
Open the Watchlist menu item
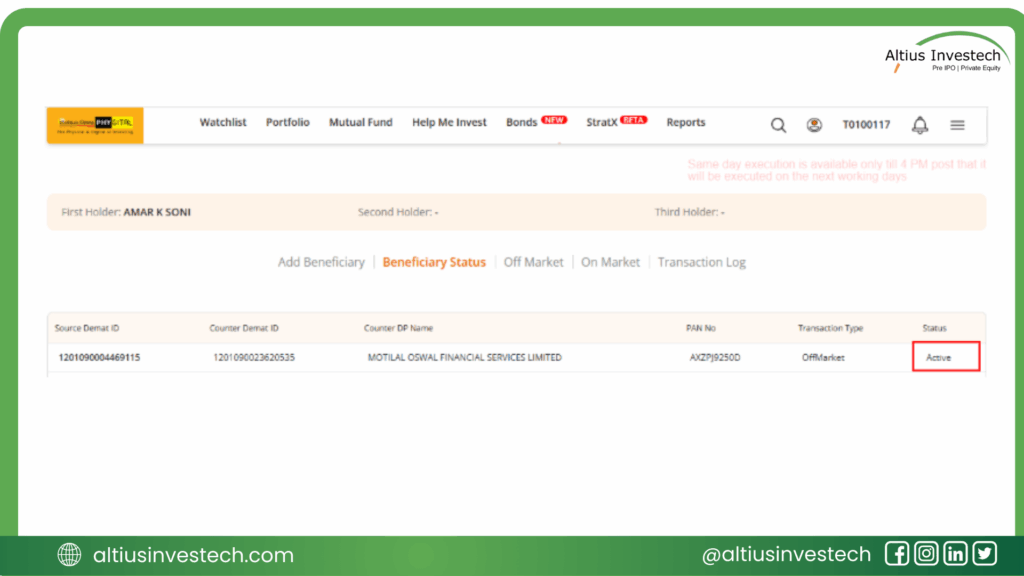pos(223,123)
